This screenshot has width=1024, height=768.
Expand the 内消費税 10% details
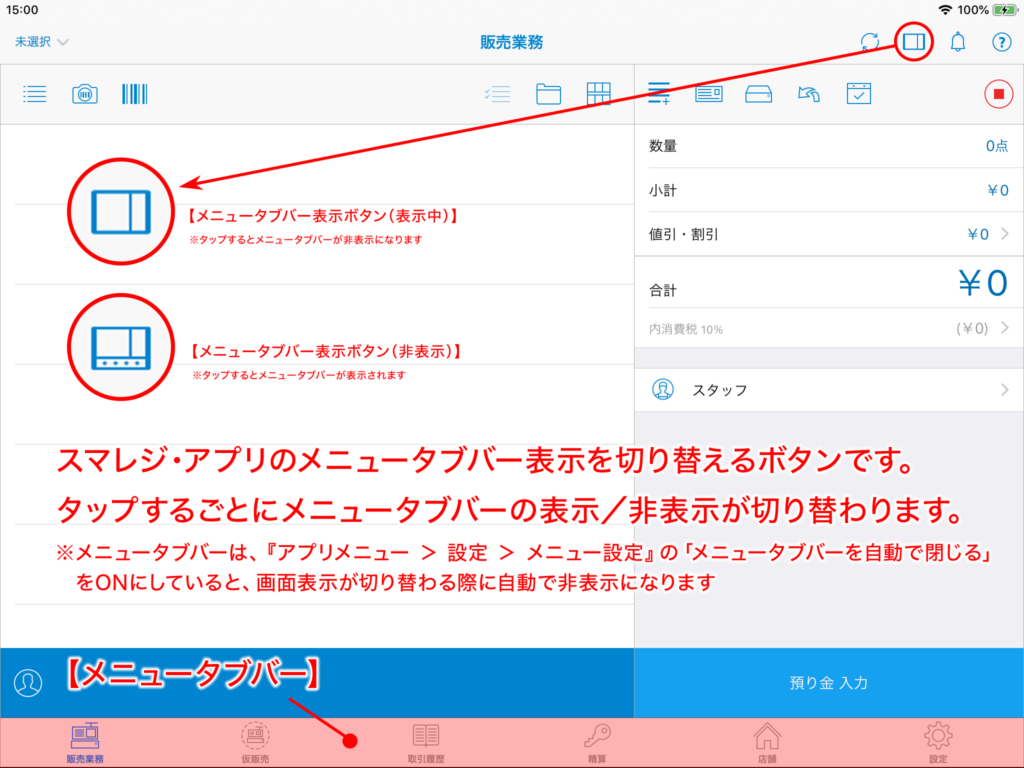(x=828, y=328)
